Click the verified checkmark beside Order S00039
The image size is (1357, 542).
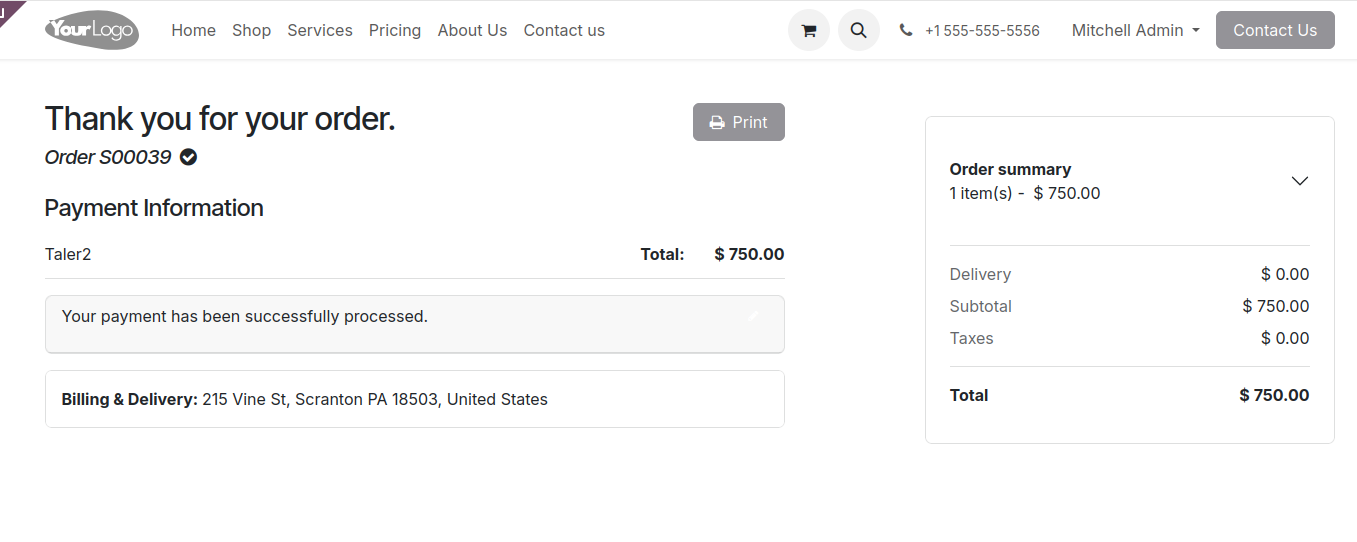tap(188, 157)
